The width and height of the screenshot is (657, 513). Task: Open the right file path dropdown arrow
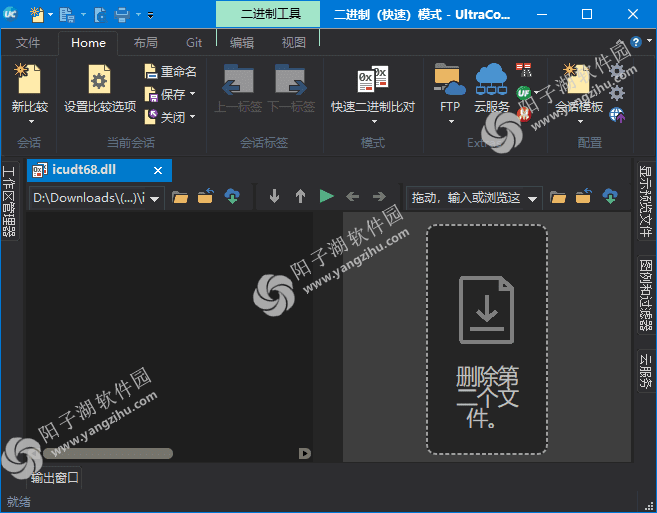click(533, 199)
